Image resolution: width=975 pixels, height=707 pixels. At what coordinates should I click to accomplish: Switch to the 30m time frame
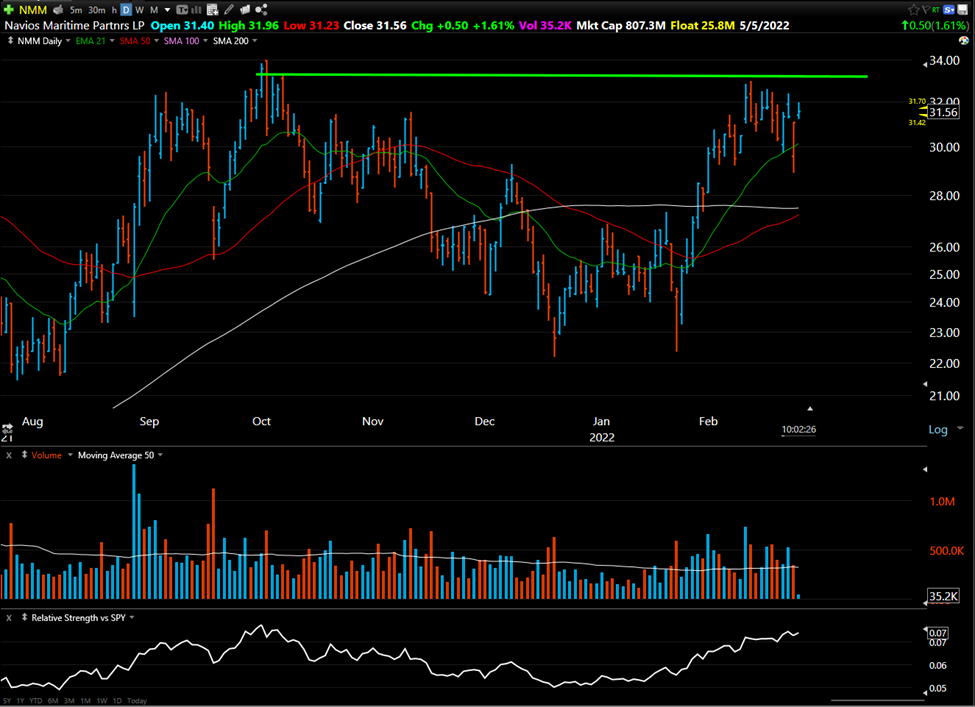pyautogui.click(x=96, y=10)
